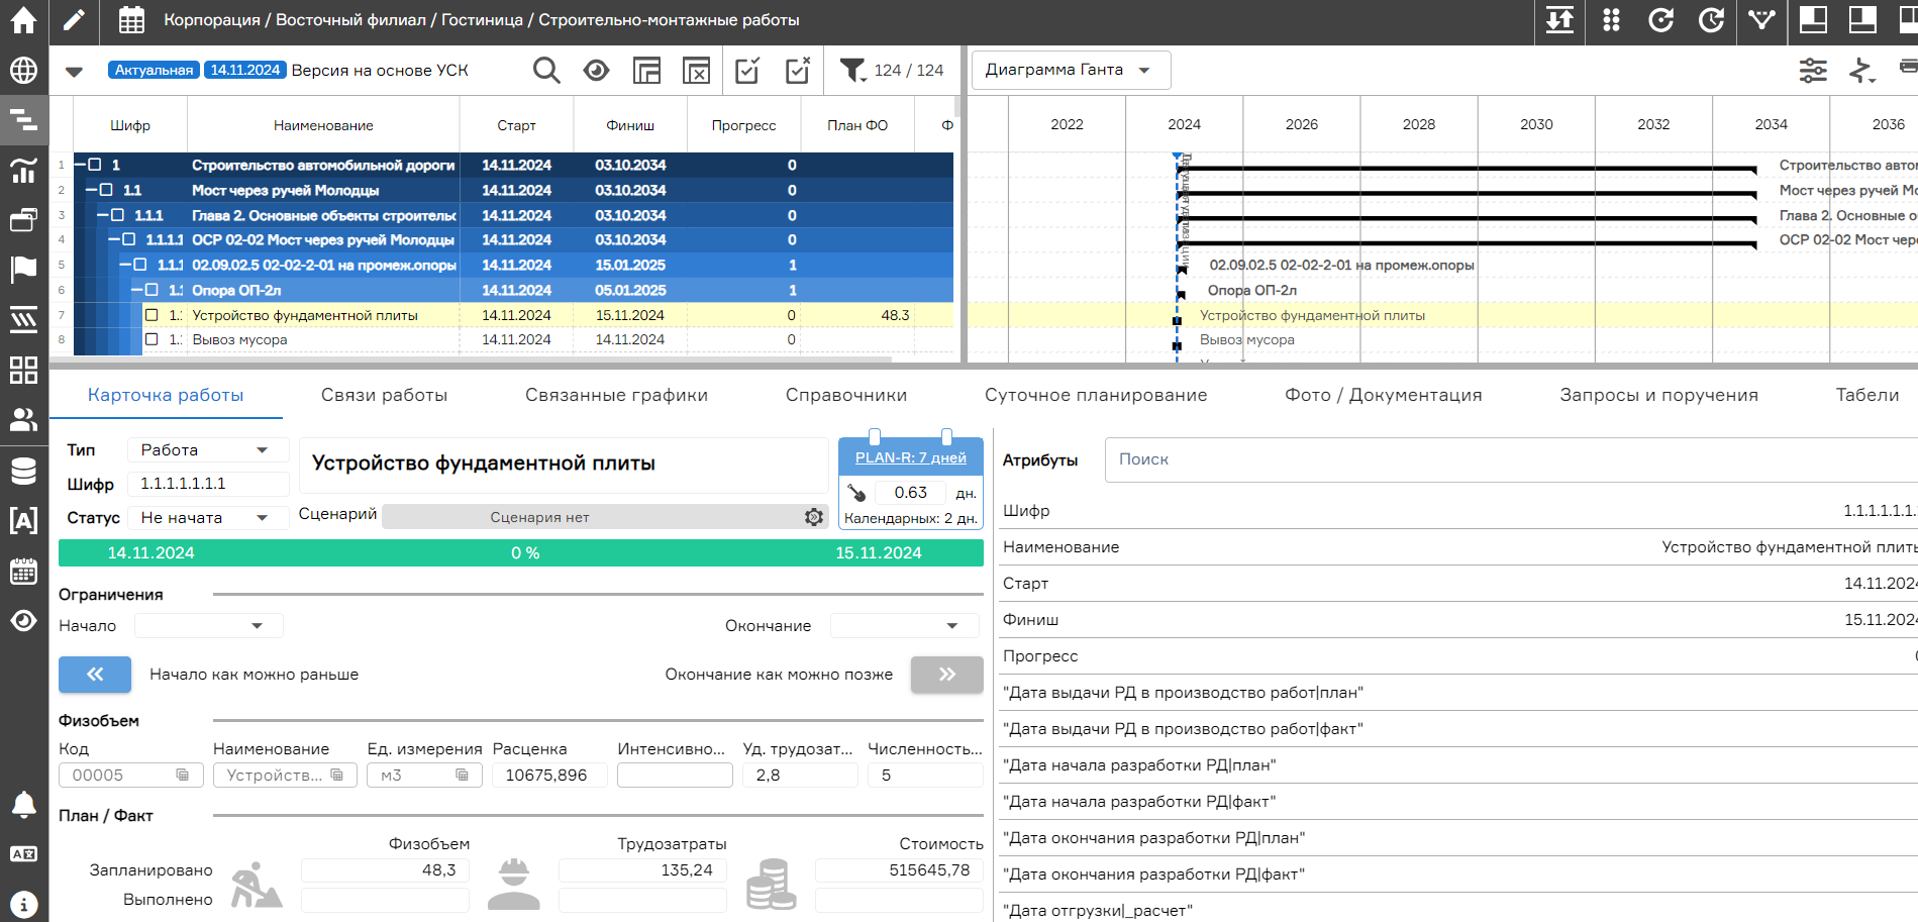The height and width of the screenshot is (922, 1918).
Task: Click the notification bell icon
Action: coord(23,805)
